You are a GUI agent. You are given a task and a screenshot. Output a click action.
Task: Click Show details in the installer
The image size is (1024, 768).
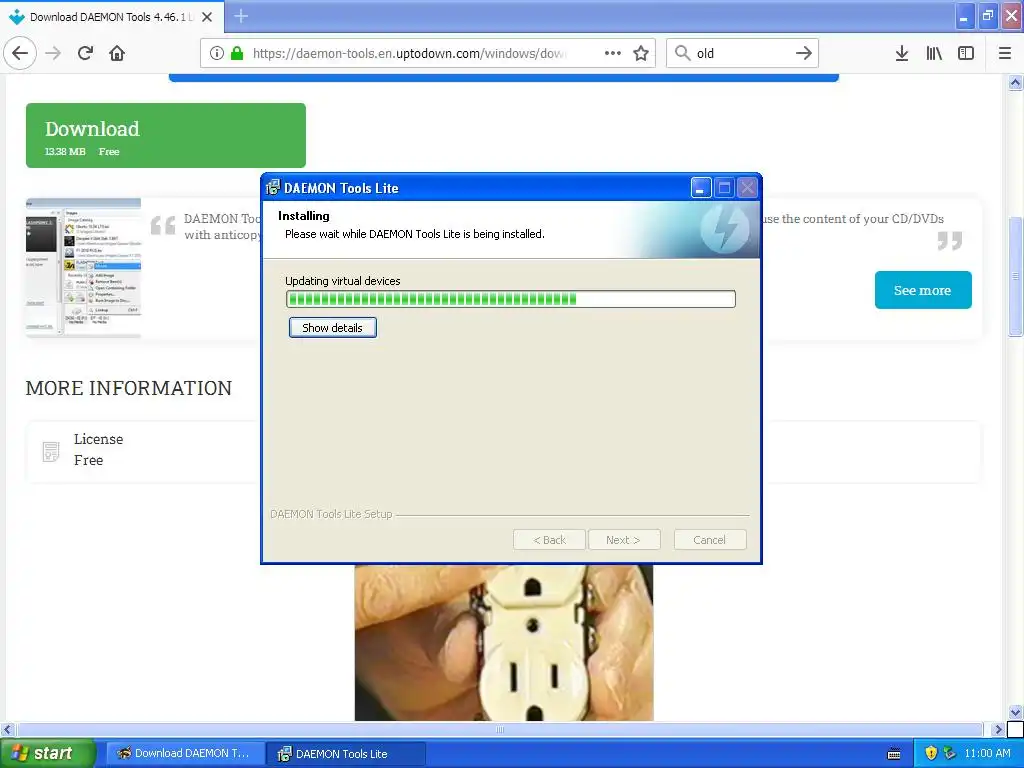[x=332, y=328]
